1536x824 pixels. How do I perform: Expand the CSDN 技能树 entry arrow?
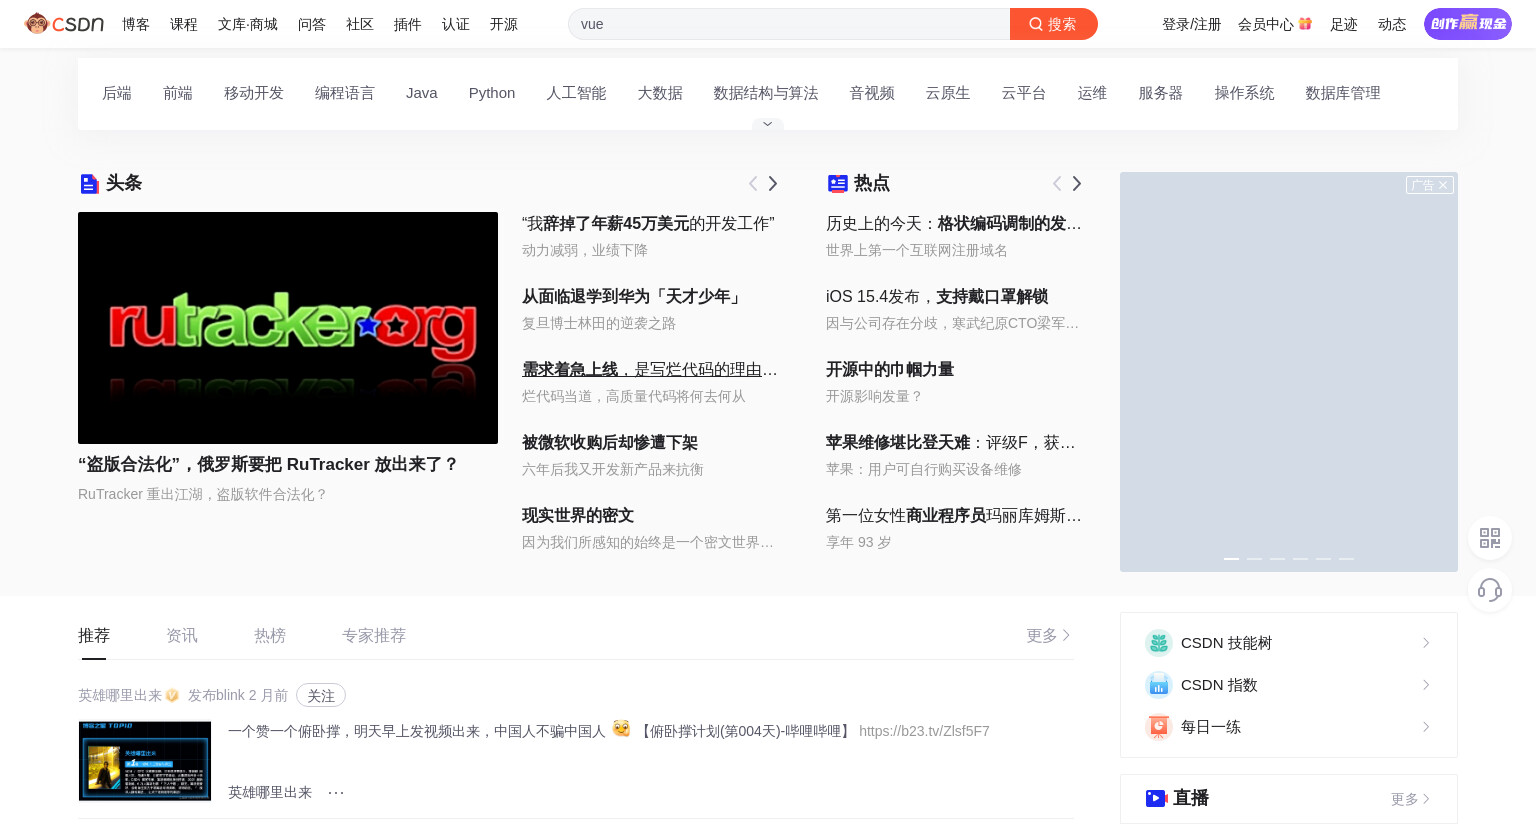(x=1426, y=643)
